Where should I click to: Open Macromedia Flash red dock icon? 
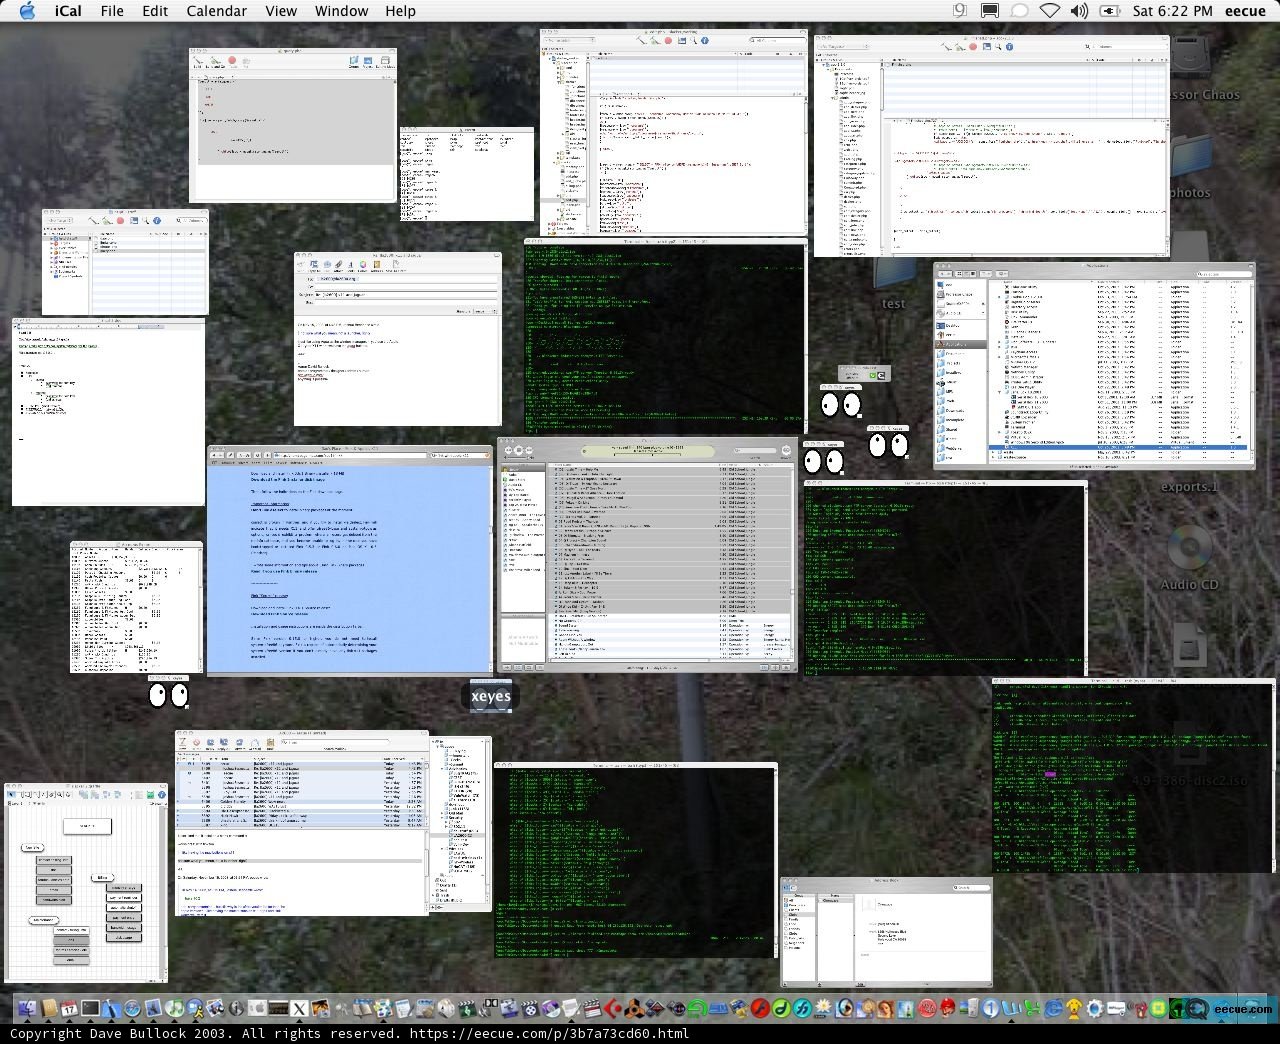point(760,1008)
